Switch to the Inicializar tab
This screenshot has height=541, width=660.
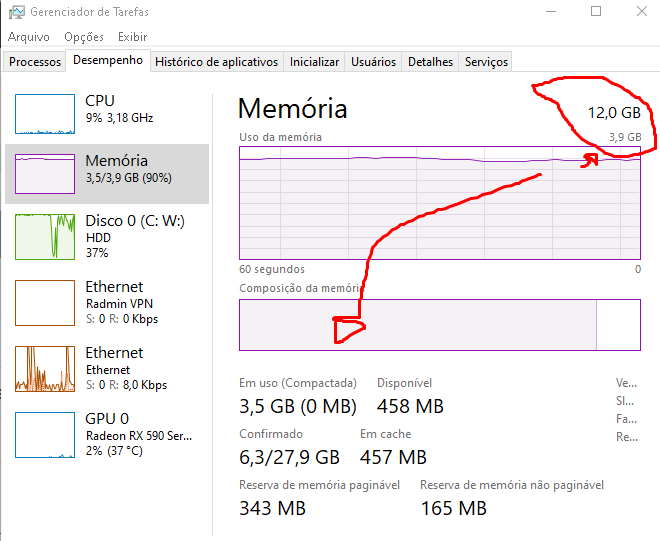(314, 62)
